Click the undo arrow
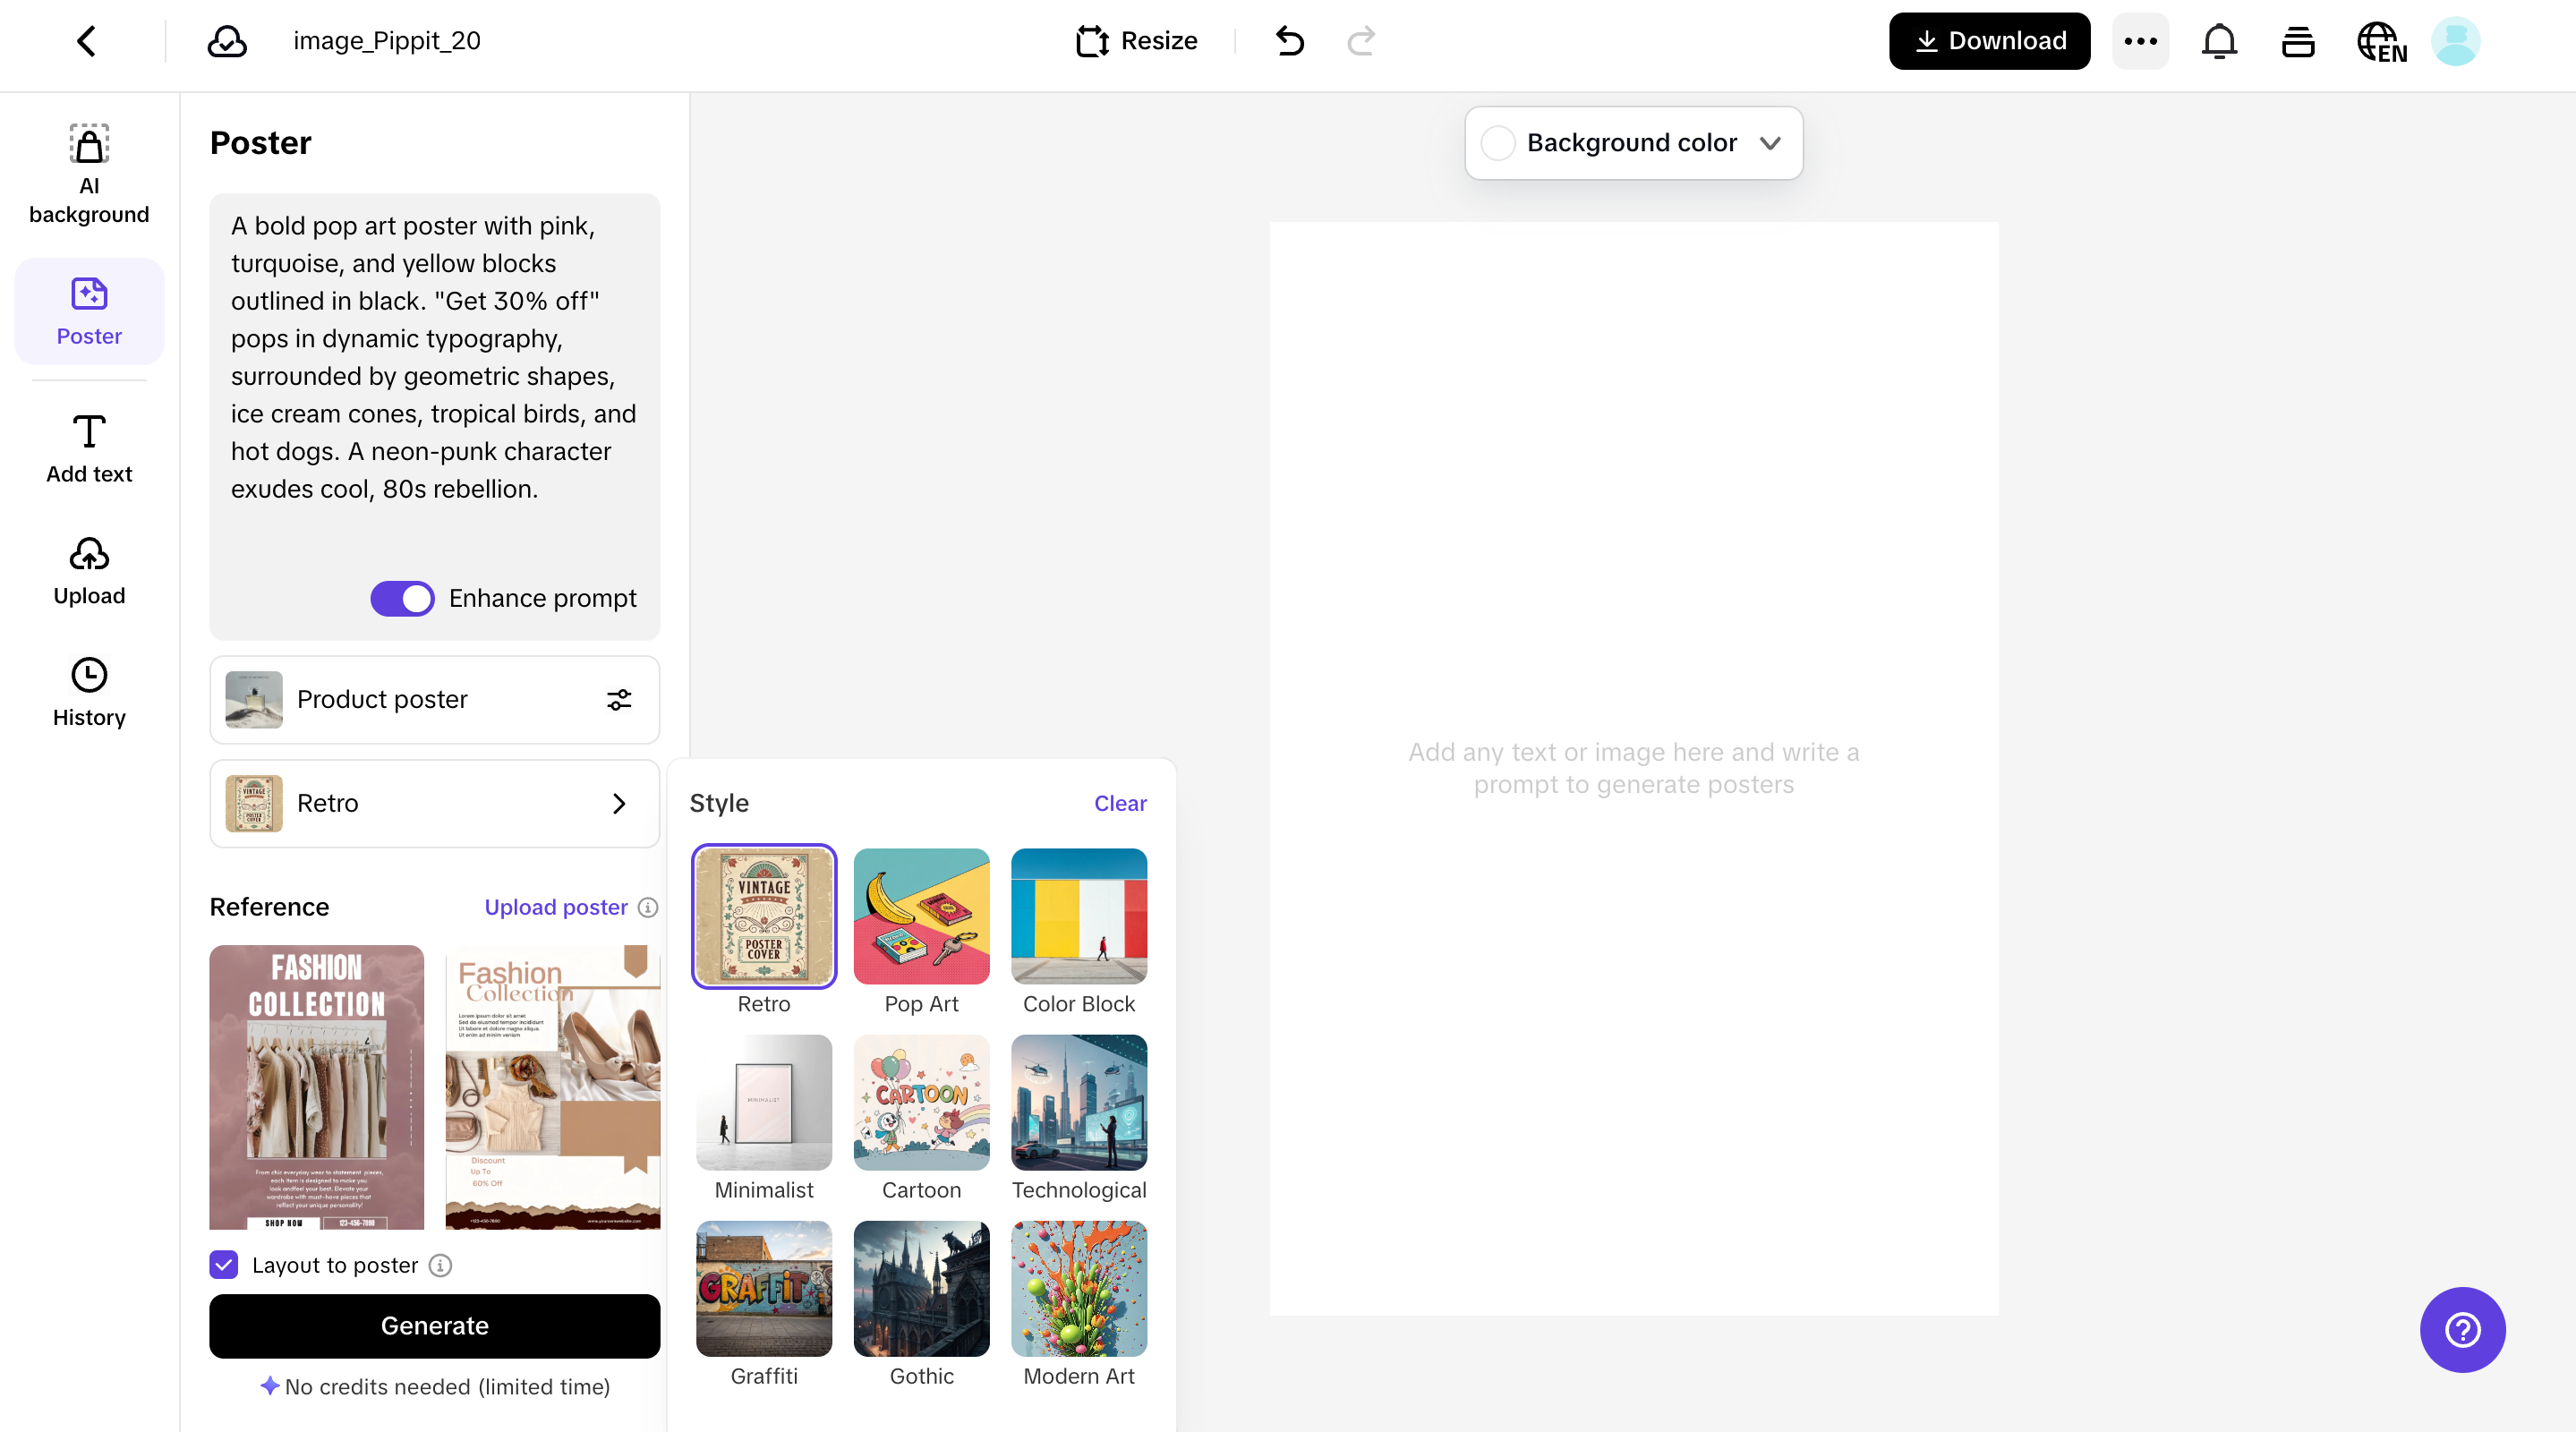This screenshot has width=2576, height=1432. [x=1289, y=41]
